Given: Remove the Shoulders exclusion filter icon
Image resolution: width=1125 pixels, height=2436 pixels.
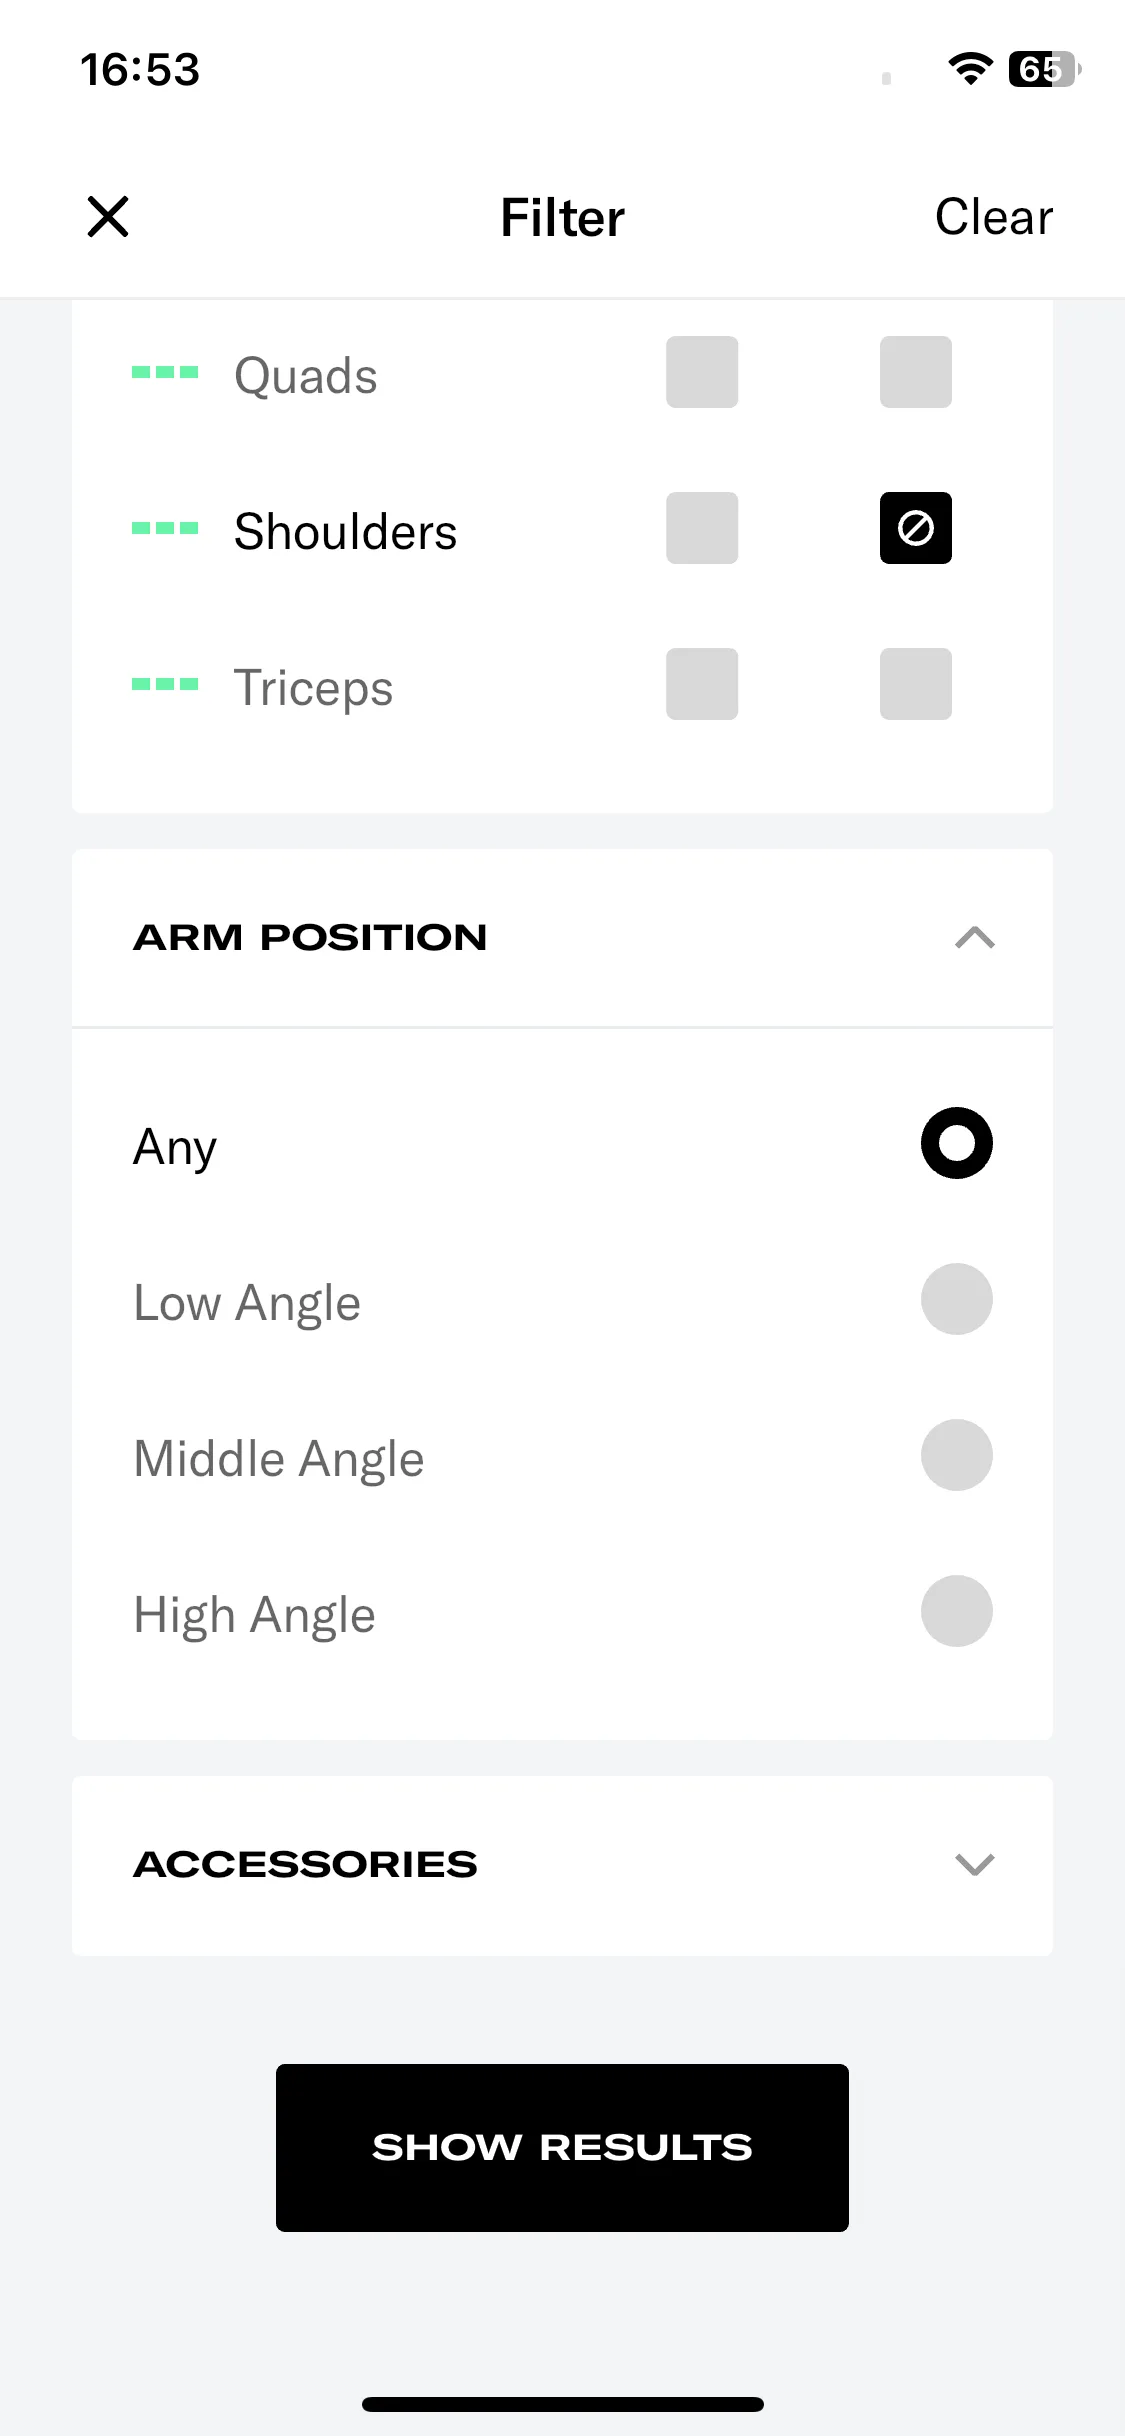Looking at the screenshot, I should point(916,528).
